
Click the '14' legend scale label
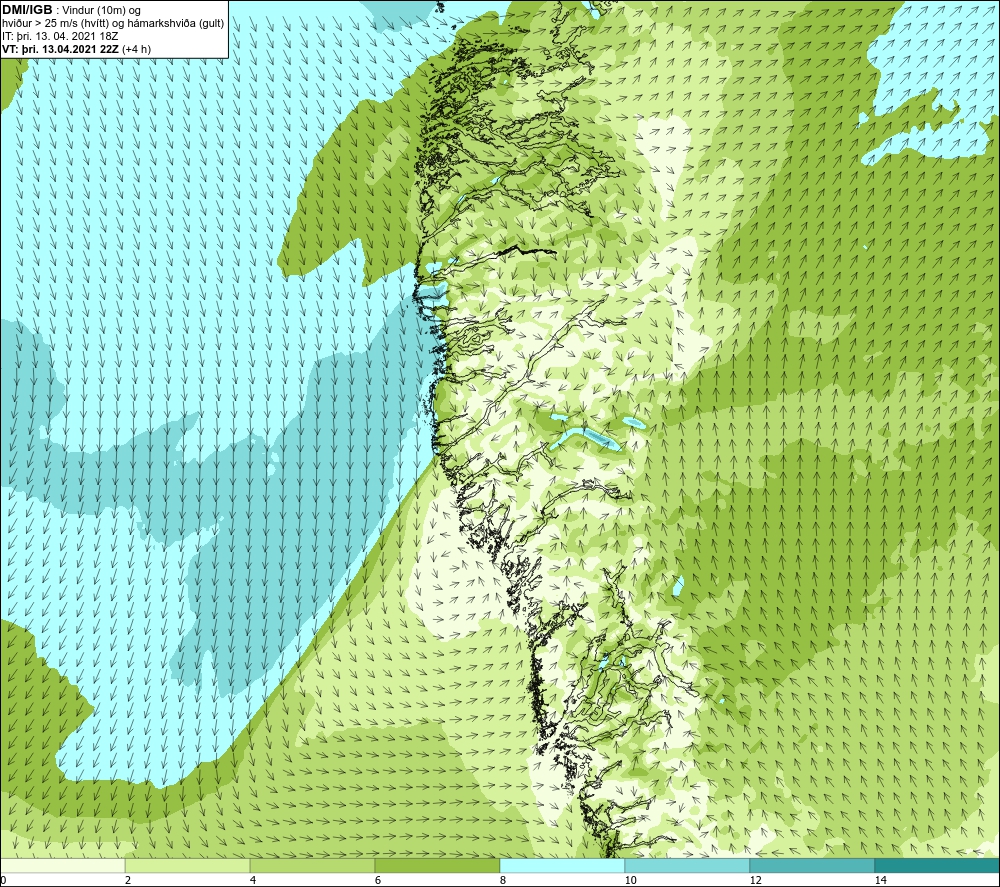(880, 881)
